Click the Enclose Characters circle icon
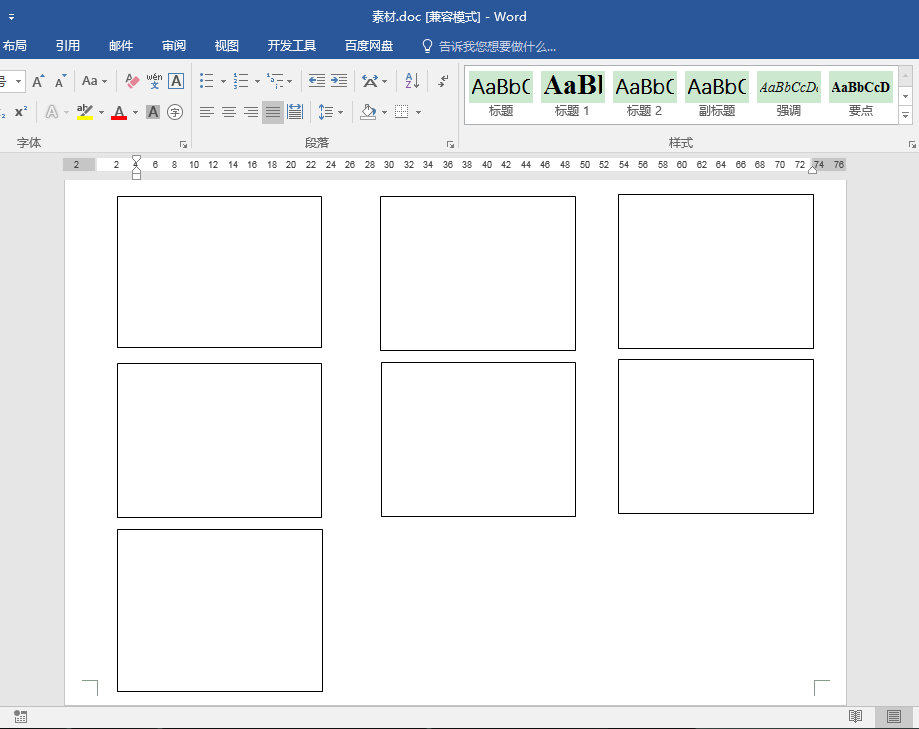The width and height of the screenshot is (919, 729). click(x=175, y=112)
